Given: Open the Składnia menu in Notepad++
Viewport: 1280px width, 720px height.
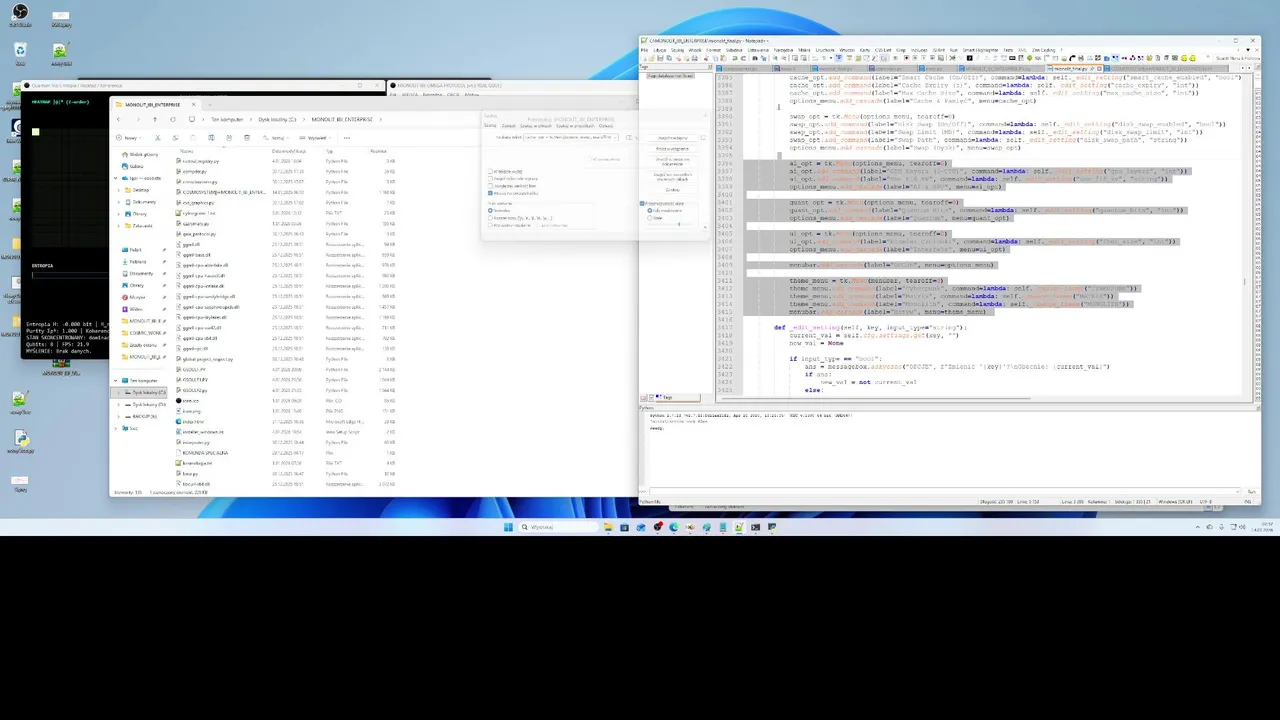Looking at the screenshot, I should pyautogui.click(x=734, y=50).
